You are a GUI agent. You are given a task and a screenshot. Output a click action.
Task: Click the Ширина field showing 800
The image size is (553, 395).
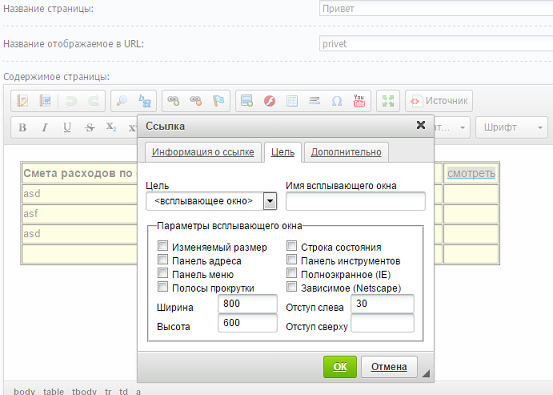[248, 304]
